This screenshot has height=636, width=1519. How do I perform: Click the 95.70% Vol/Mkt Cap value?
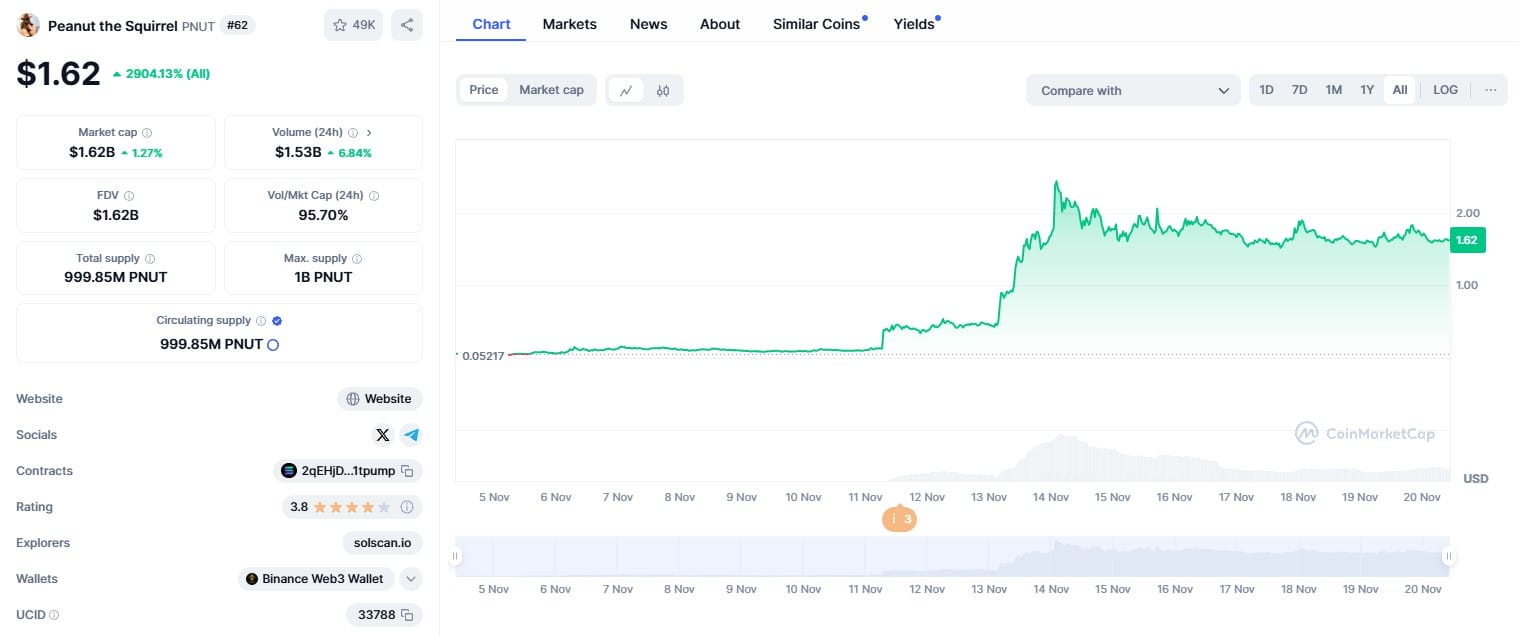pos(323,215)
